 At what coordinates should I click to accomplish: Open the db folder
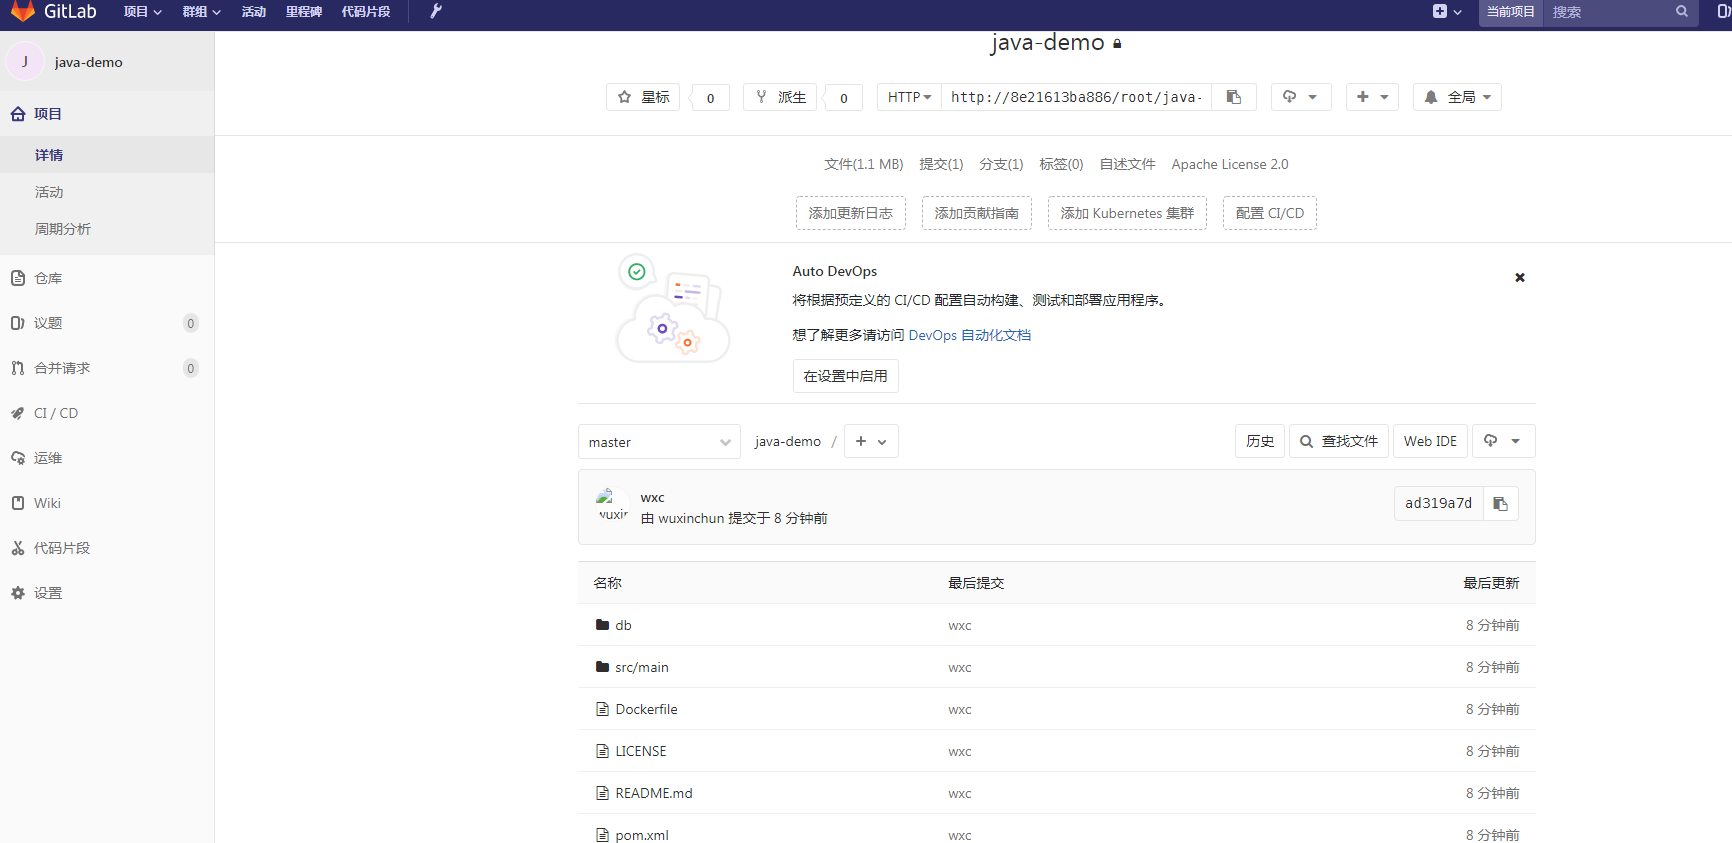click(x=623, y=625)
